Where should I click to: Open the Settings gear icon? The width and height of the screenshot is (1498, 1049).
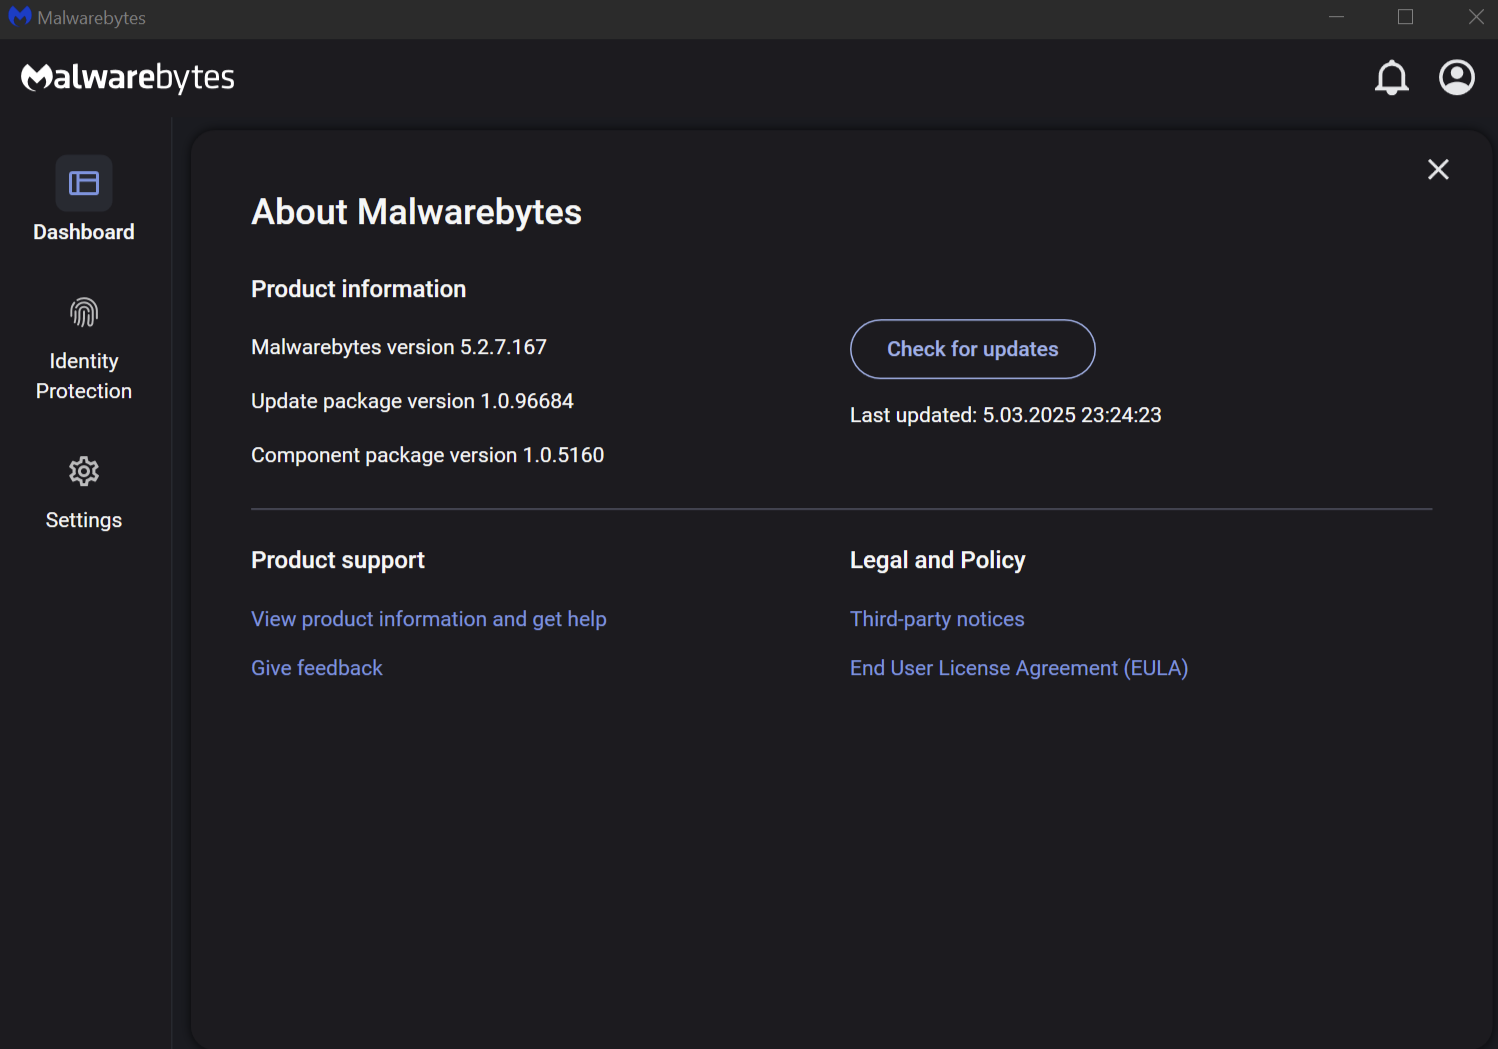[x=84, y=471]
